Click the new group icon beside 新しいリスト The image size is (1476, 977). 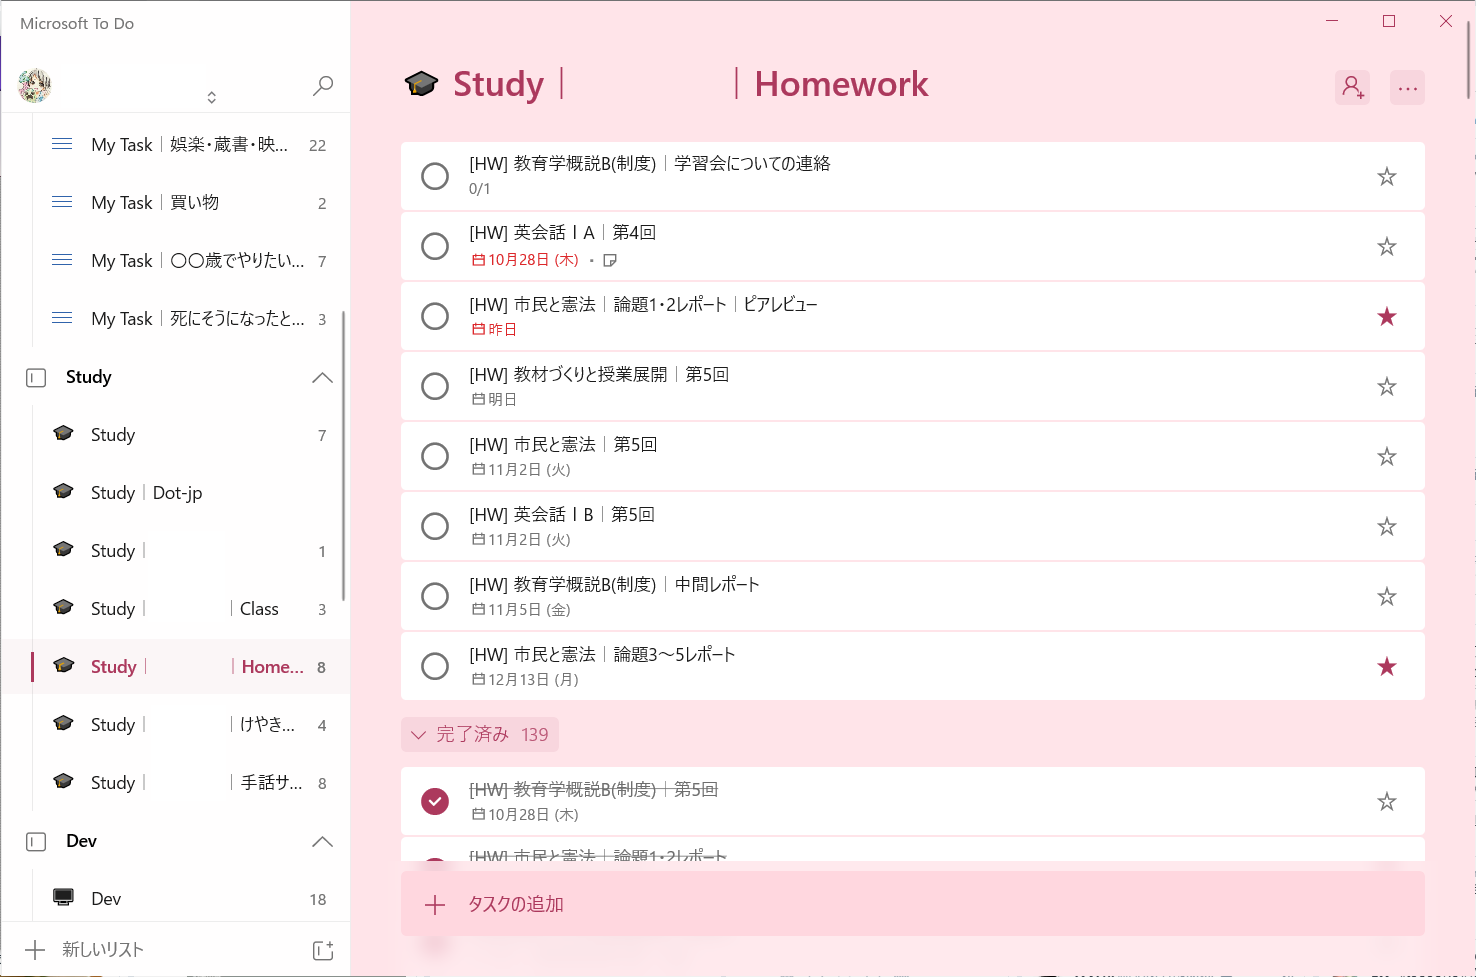click(322, 950)
